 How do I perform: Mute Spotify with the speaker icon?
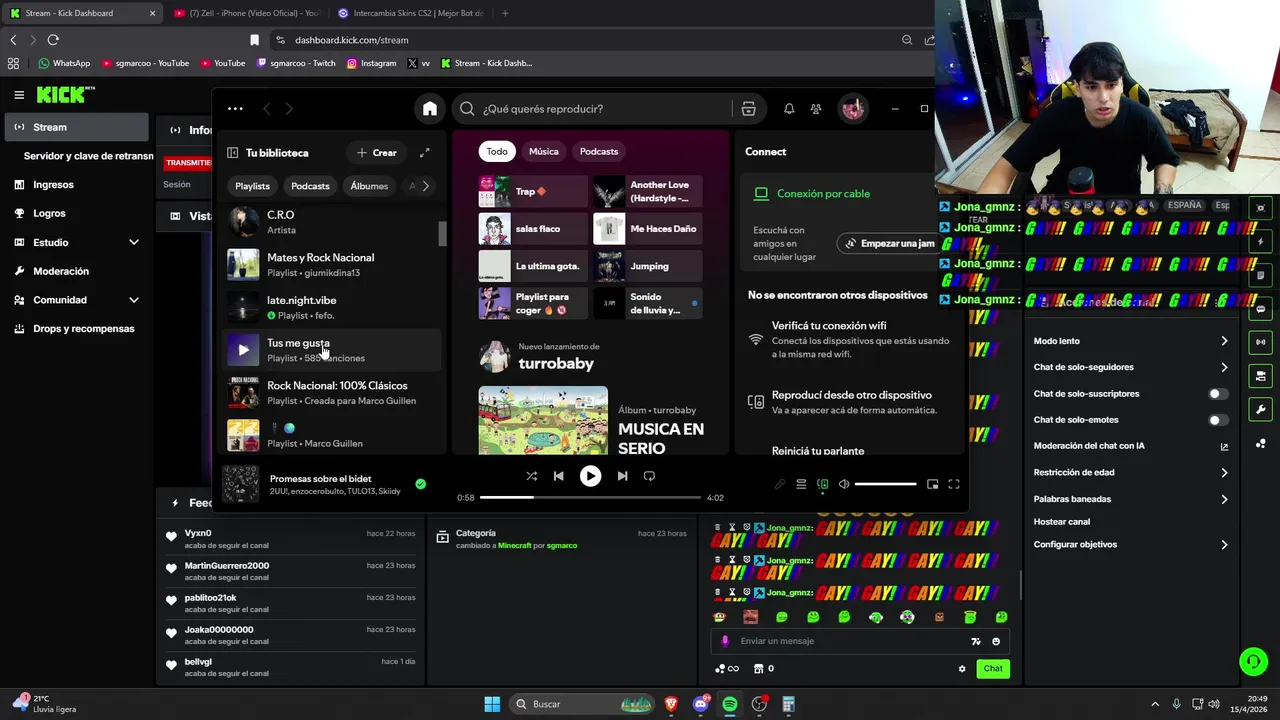click(x=844, y=484)
